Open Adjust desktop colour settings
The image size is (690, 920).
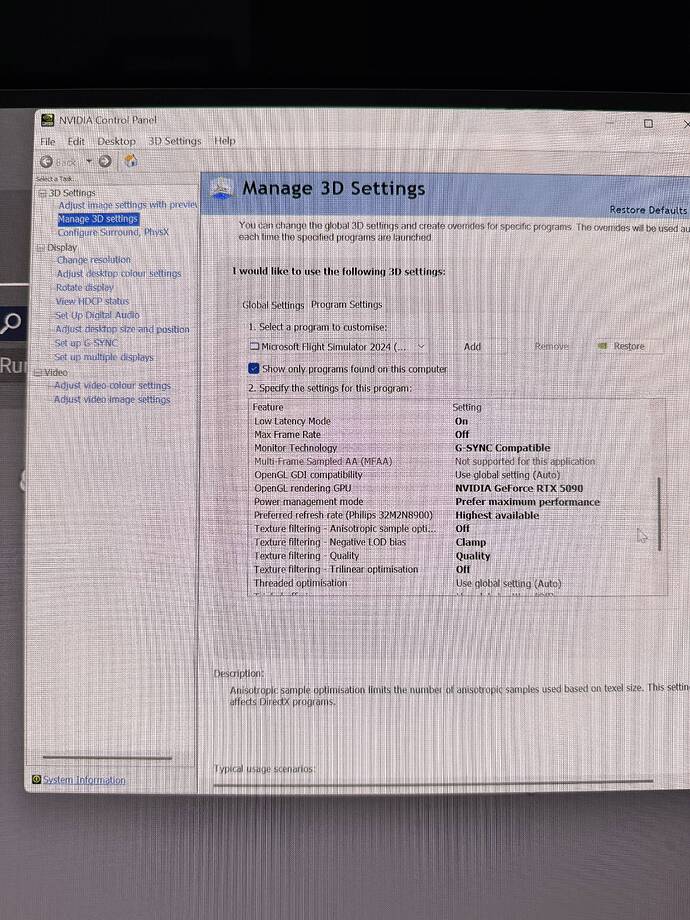click(119, 273)
